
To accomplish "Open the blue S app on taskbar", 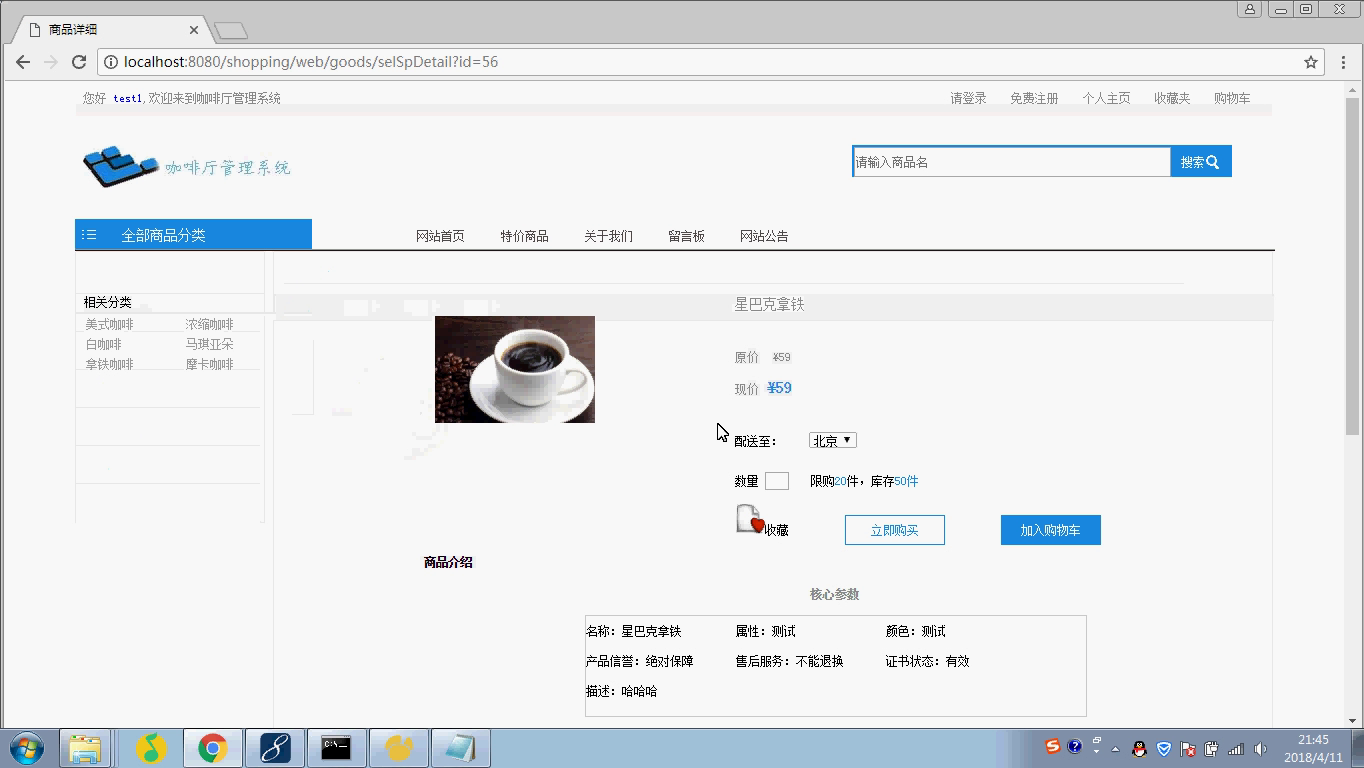I will click(275, 748).
